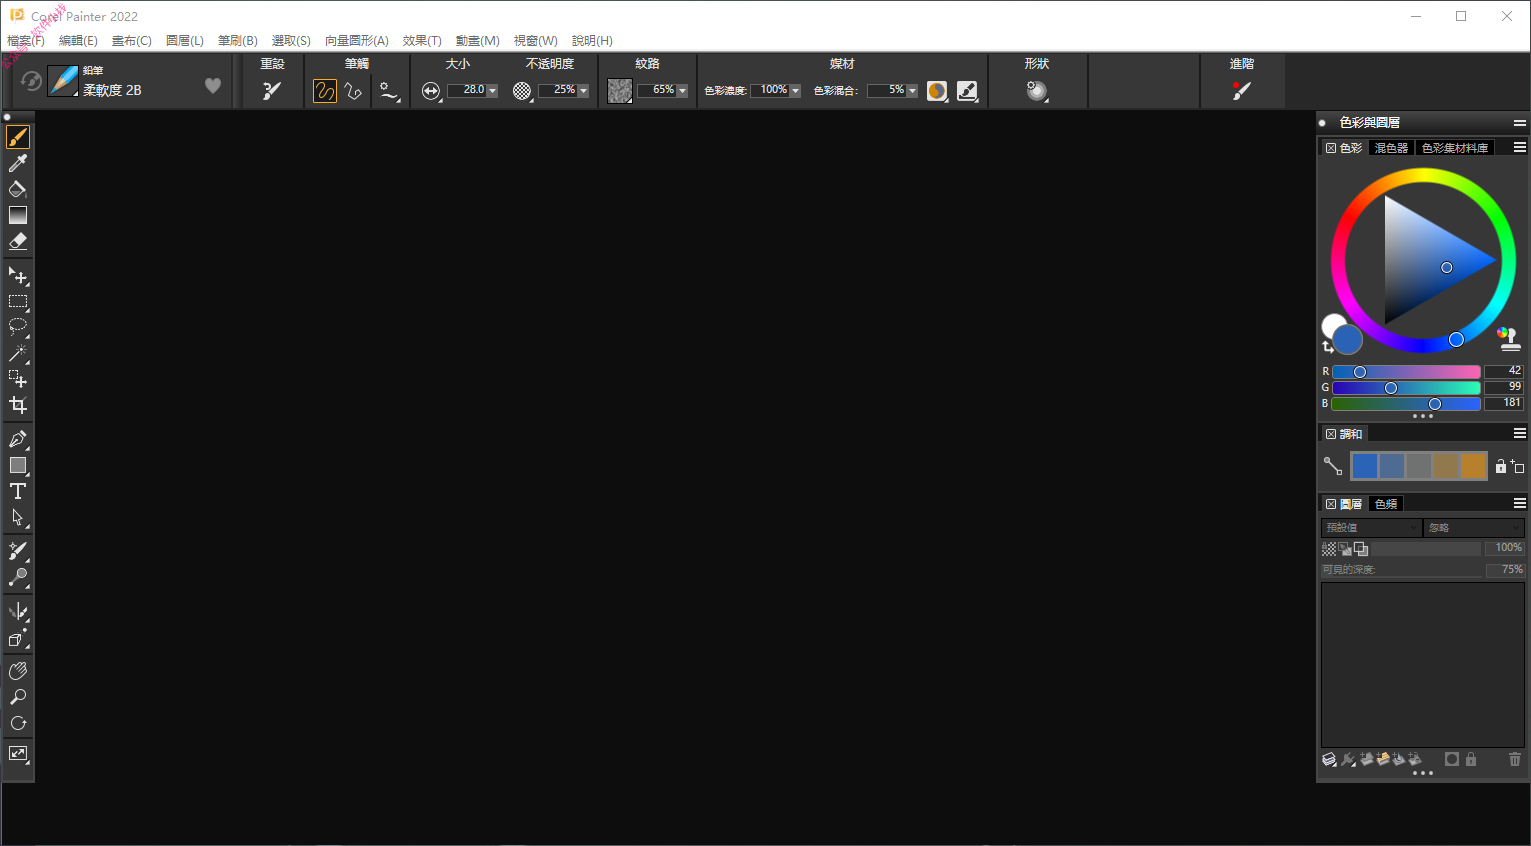1531x846 pixels.
Task: Select the orange harmony color swatch
Action: (x=1473, y=466)
